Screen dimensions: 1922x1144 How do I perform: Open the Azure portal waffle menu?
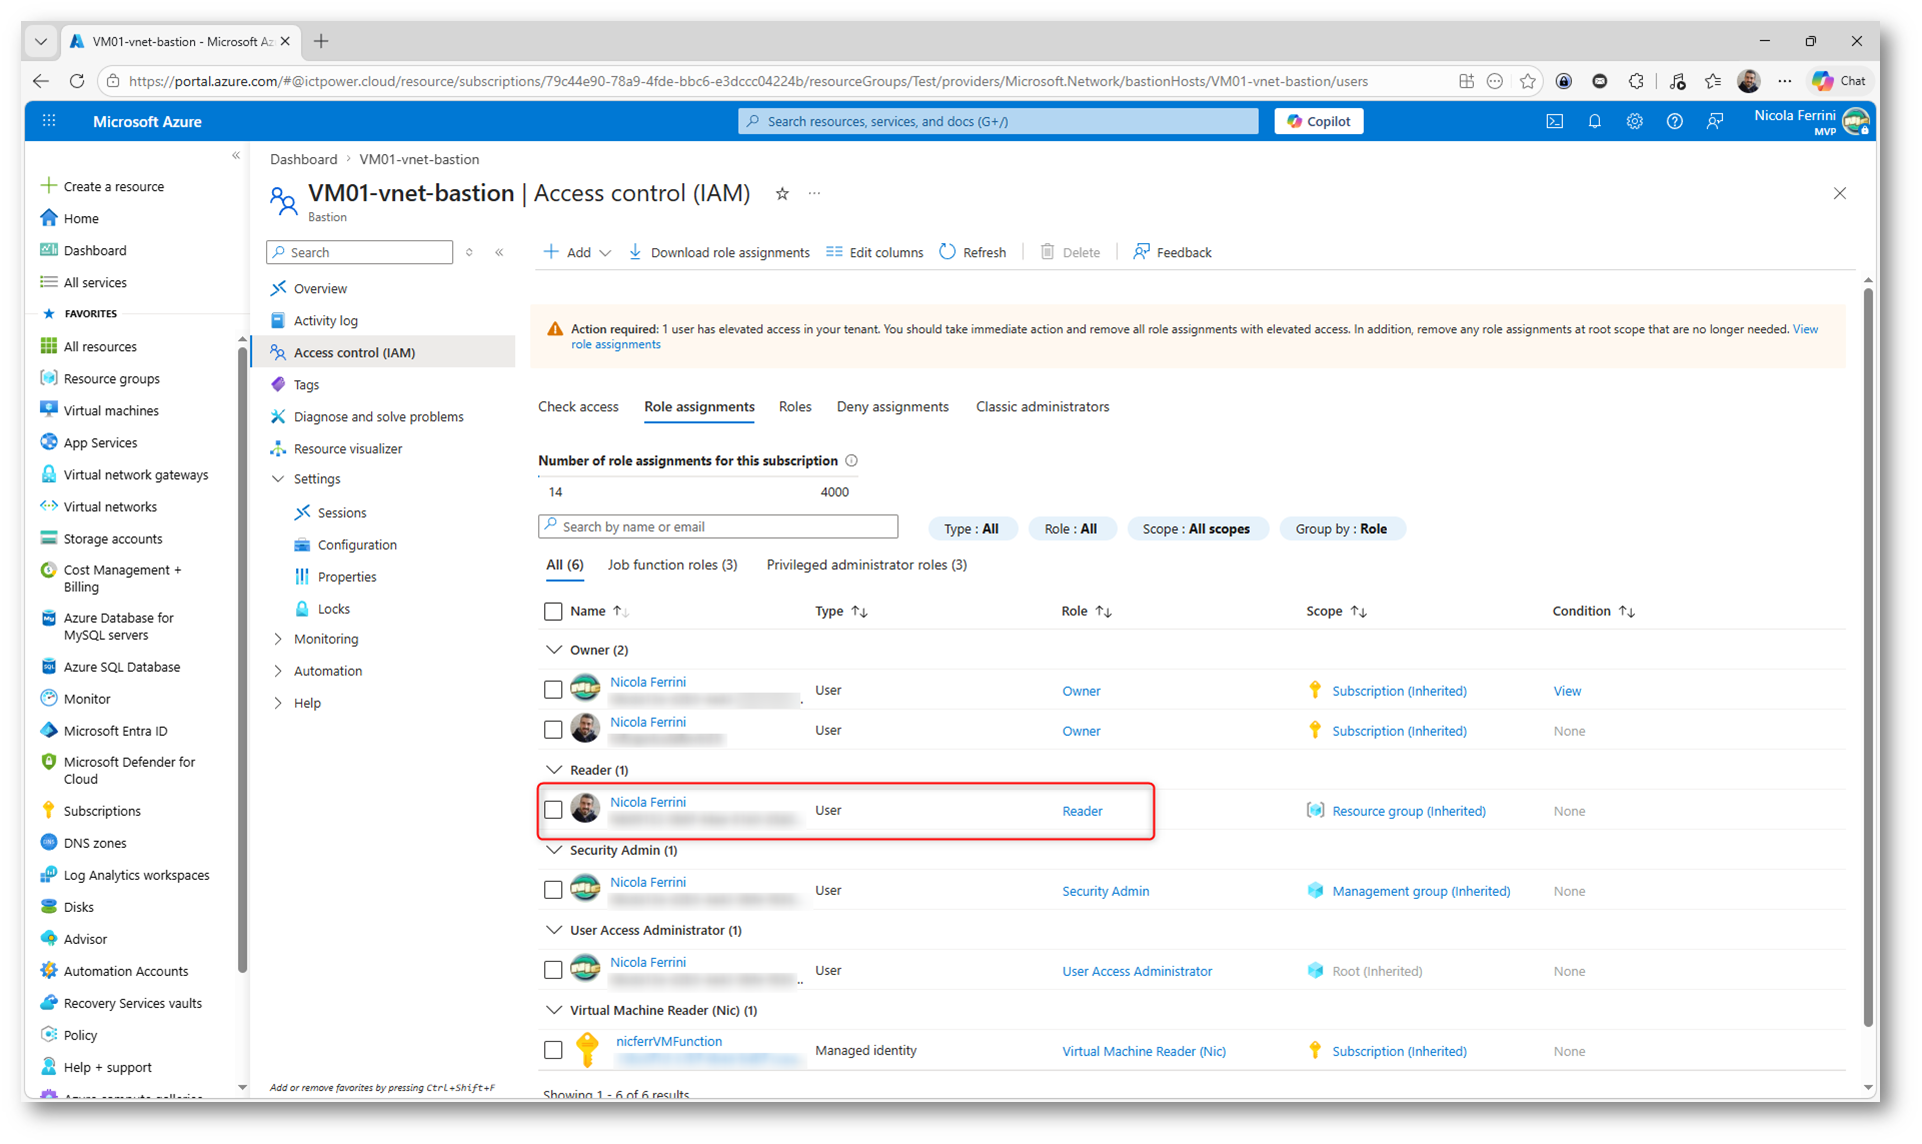tap(49, 121)
